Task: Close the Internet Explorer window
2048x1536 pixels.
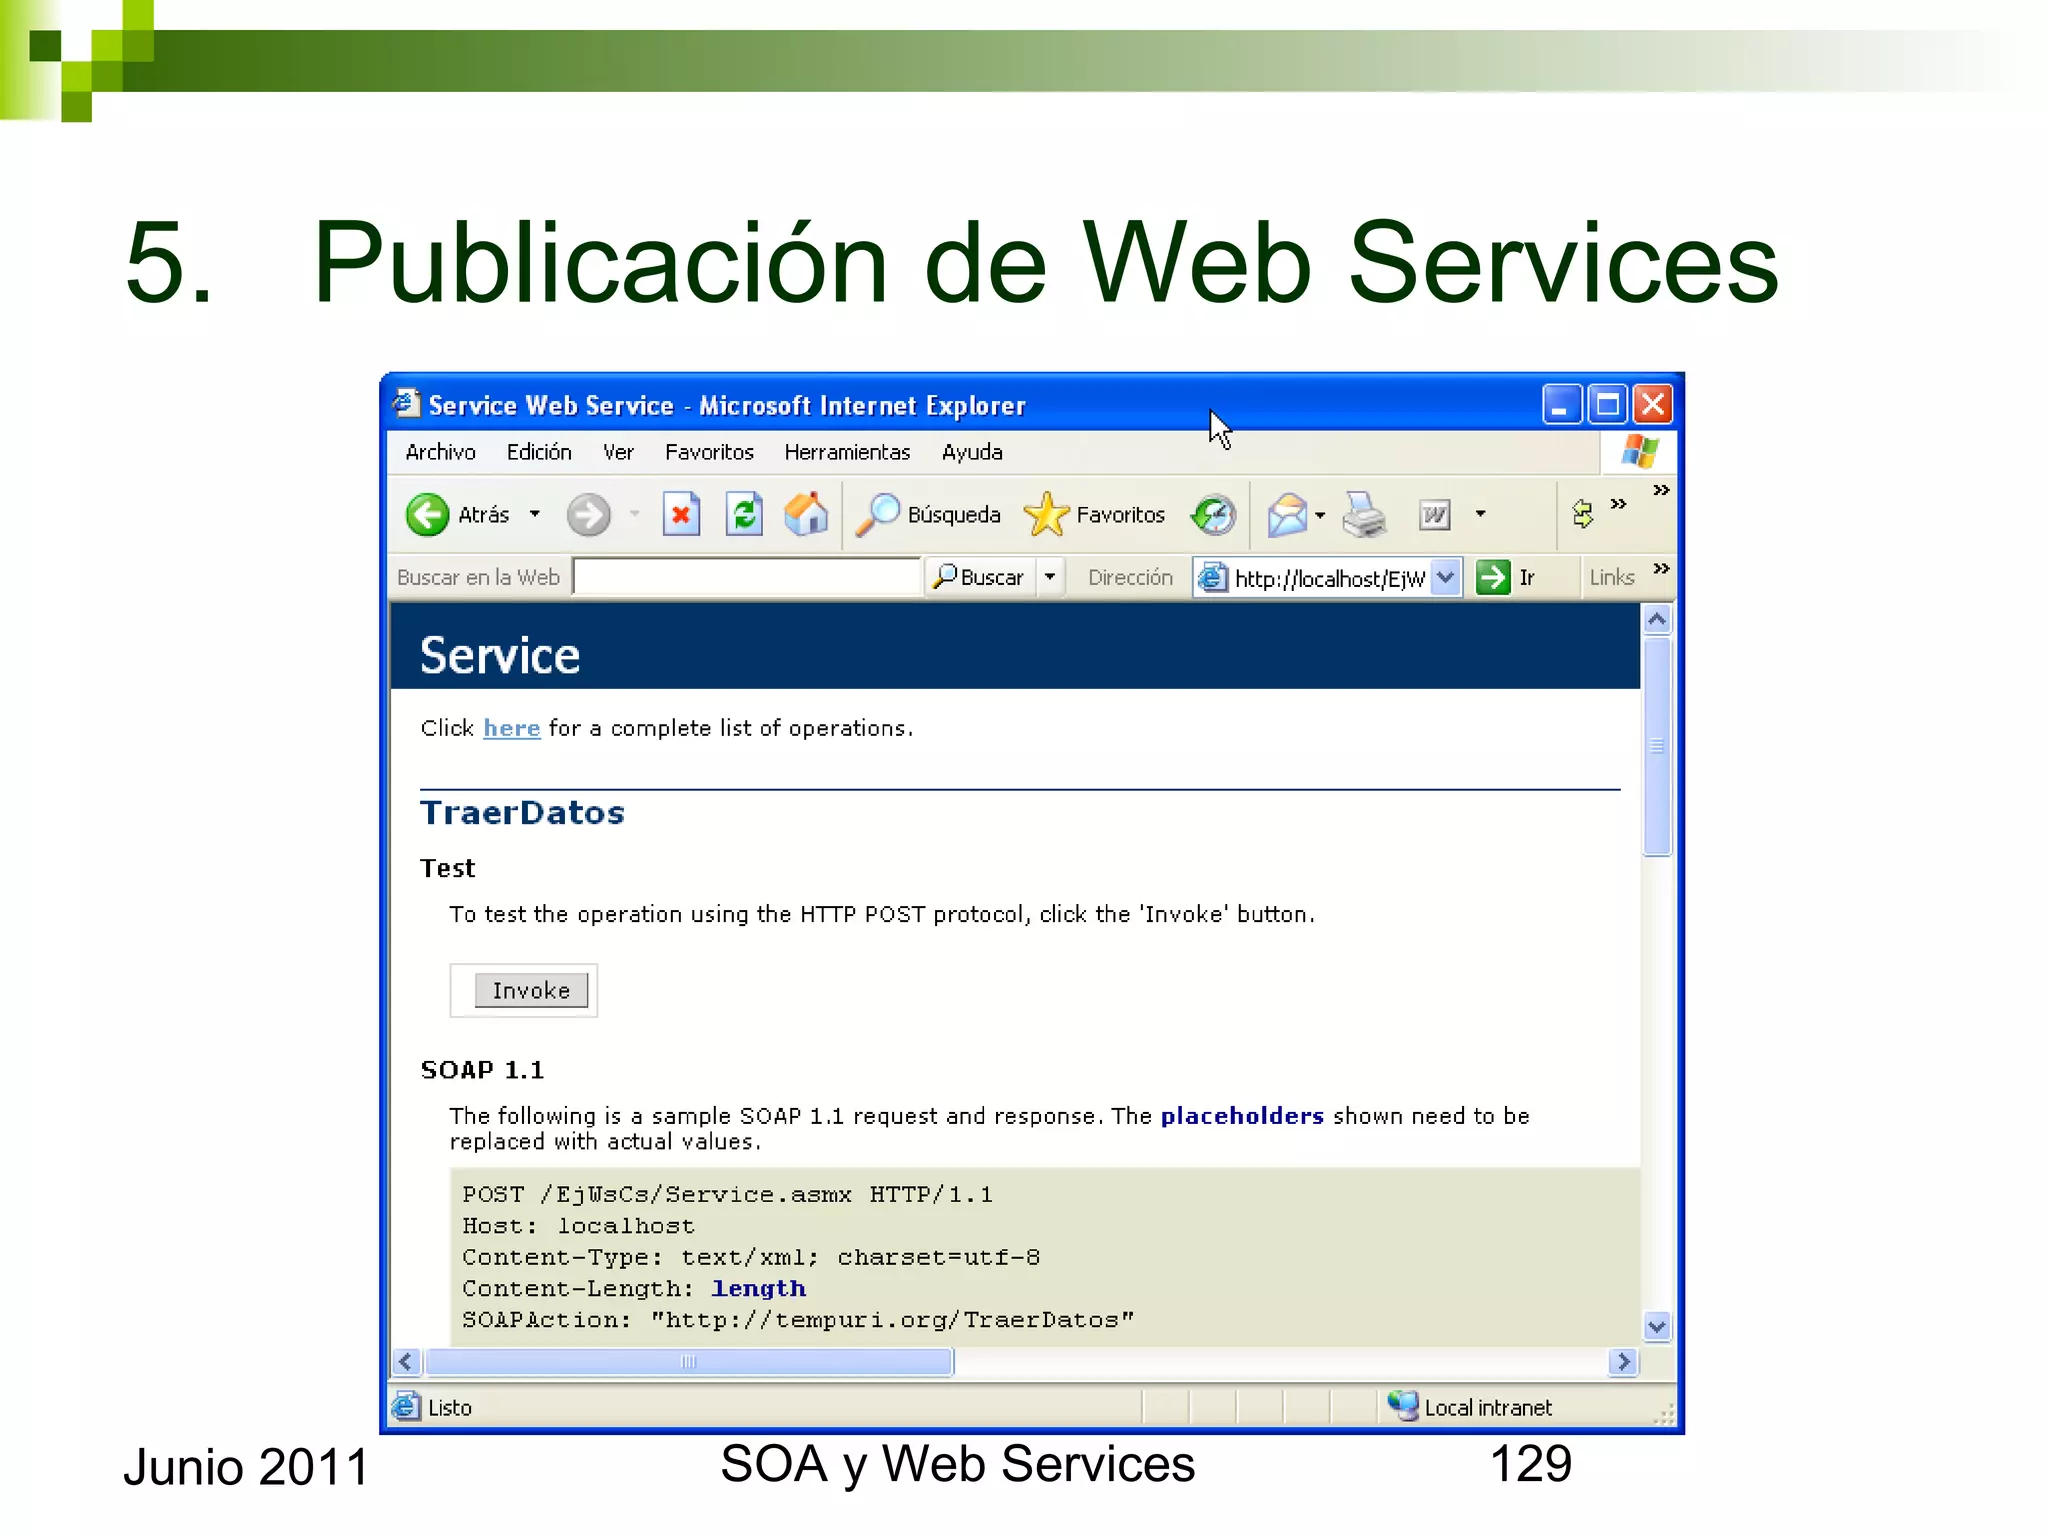Action: click(x=1653, y=404)
